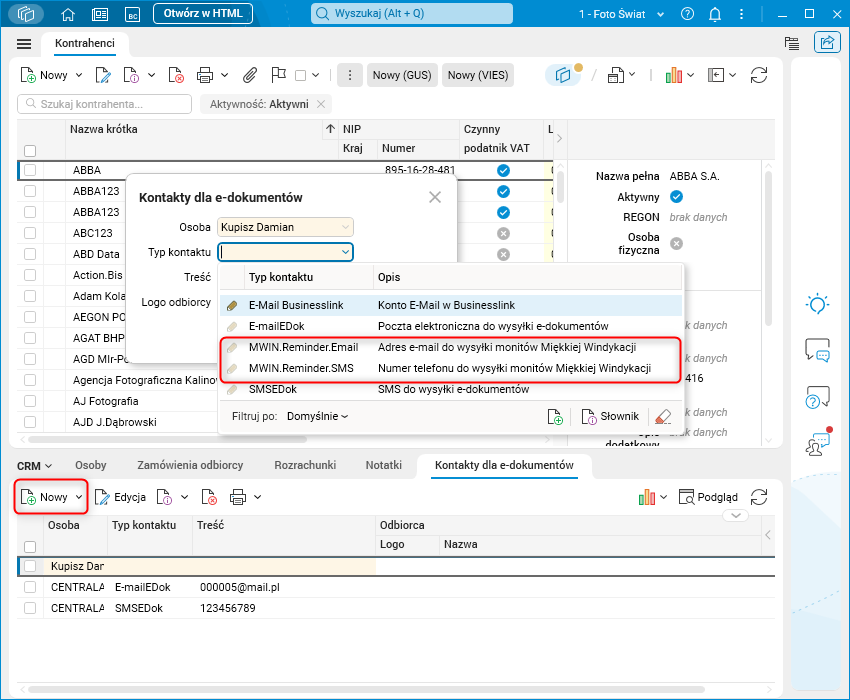Open the consultant contact icon in sidebar
This screenshot has width=850, height=700.
pyautogui.click(x=817, y=442)
